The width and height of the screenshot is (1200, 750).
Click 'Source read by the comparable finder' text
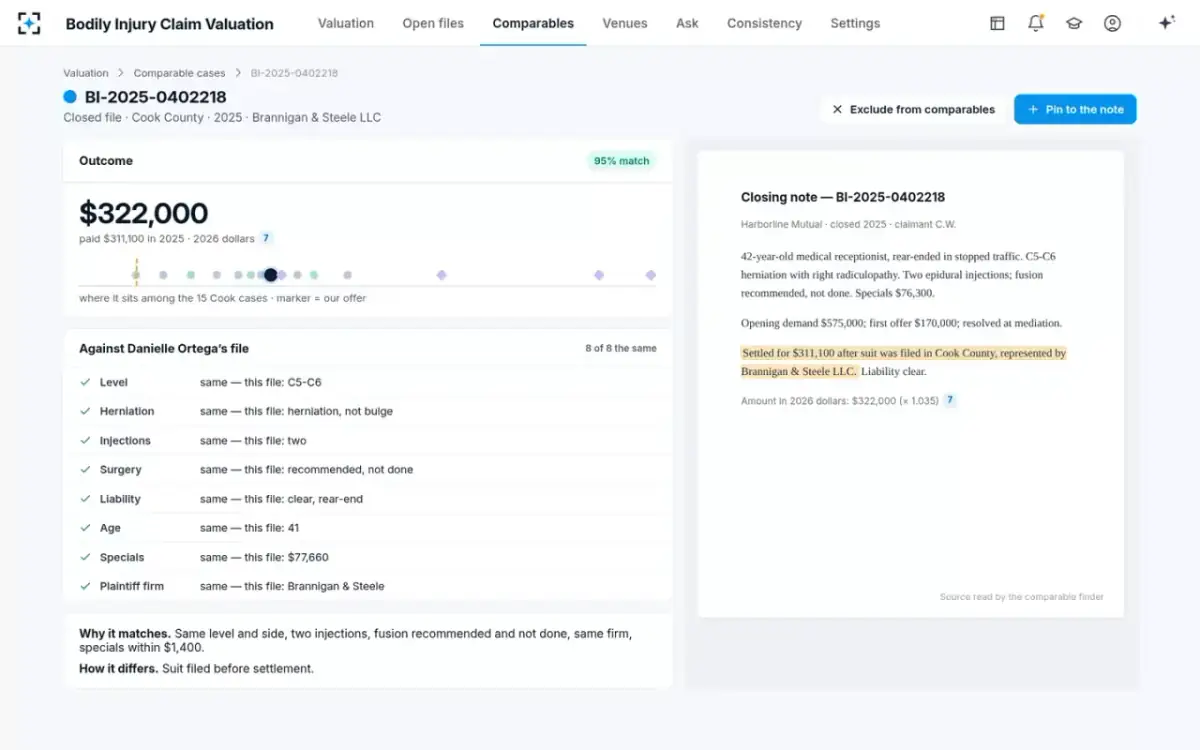click(1022, 597)
